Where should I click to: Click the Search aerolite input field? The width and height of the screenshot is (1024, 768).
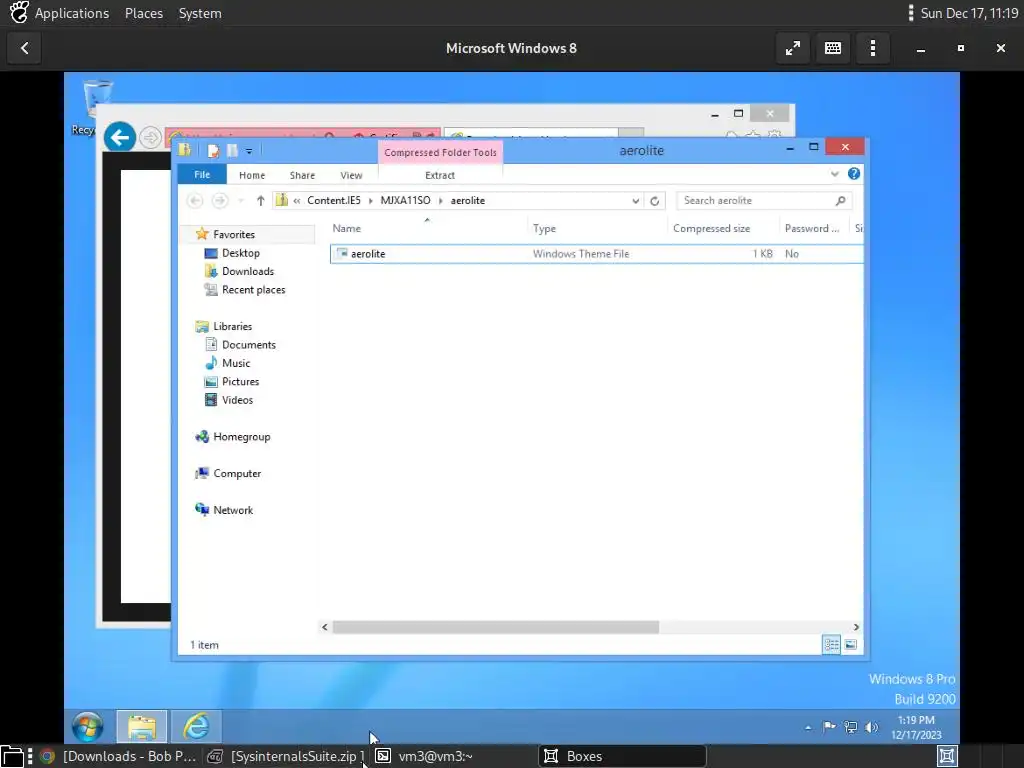pyautogui.click(x=758, y=200)
